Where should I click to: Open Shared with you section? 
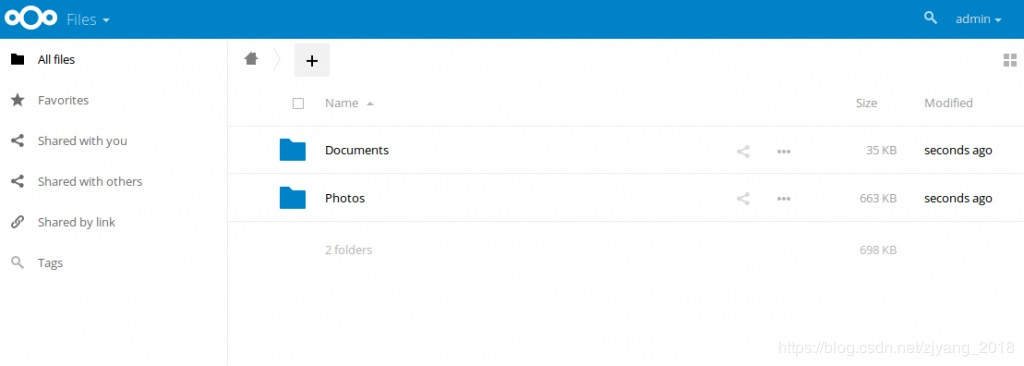click(x=82, y=141)
